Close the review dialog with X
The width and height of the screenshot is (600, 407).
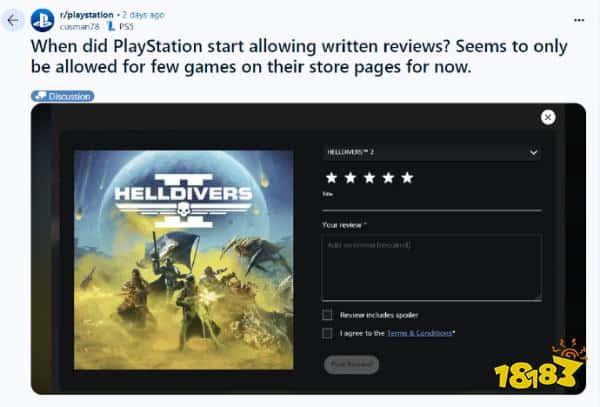(548, 117)
